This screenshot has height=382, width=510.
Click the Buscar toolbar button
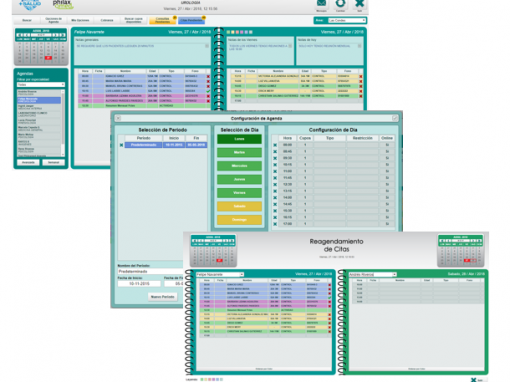click(27, 20)
